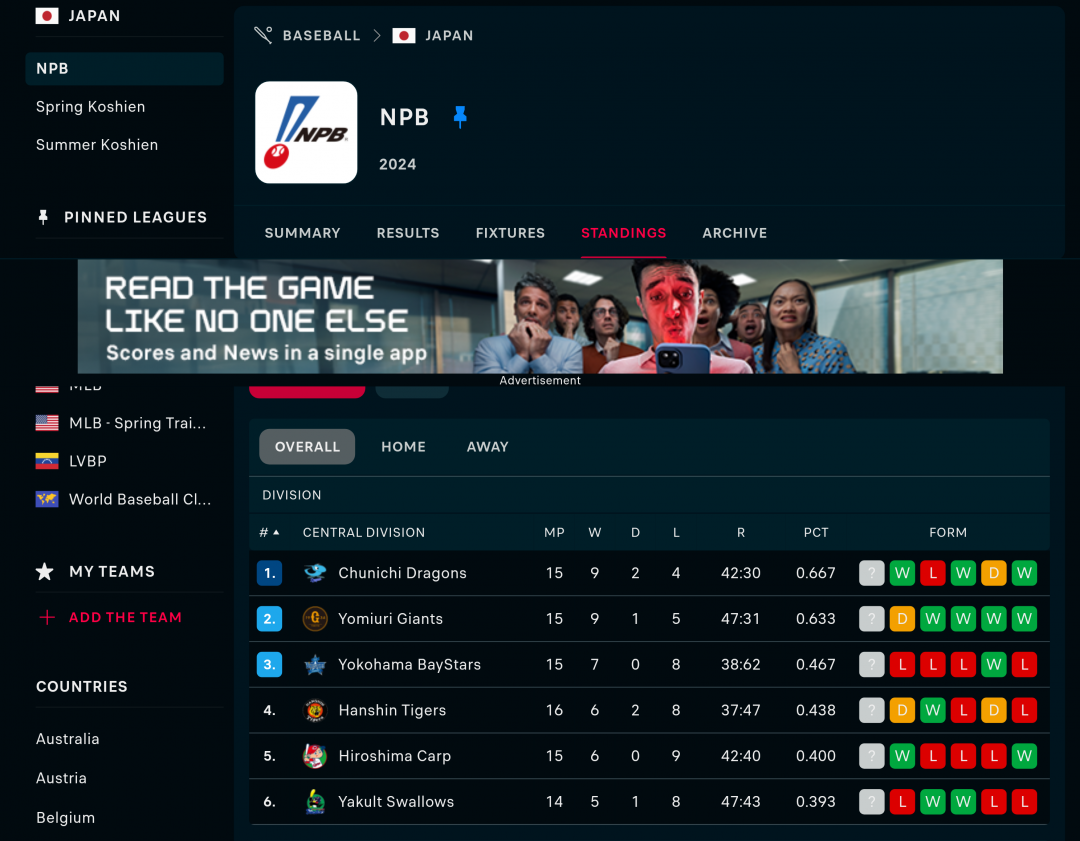Show Home standings
1080x841 pixels.
click(x=404, y=446)
